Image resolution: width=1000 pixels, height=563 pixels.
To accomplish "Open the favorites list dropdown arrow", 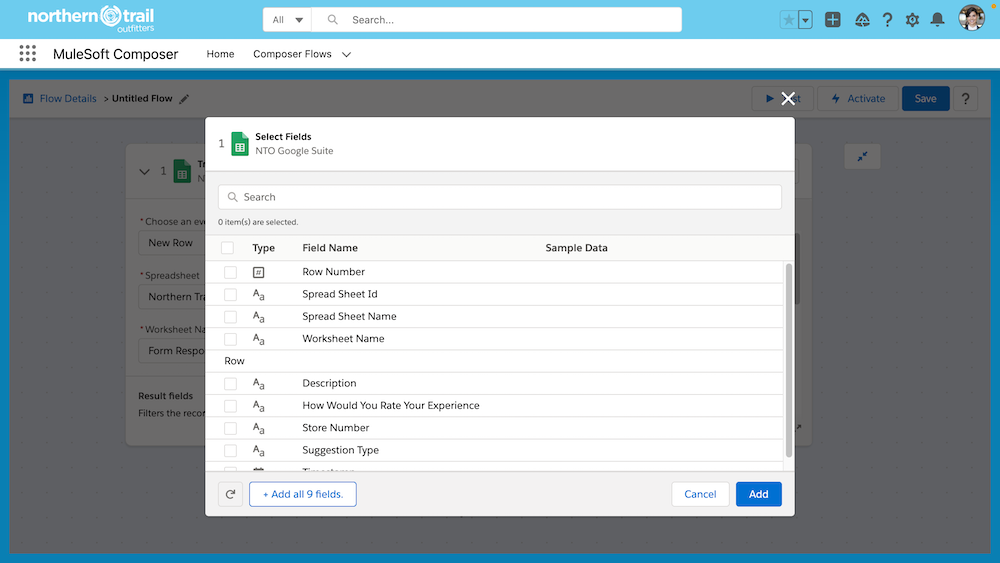I will click(805, 20).
